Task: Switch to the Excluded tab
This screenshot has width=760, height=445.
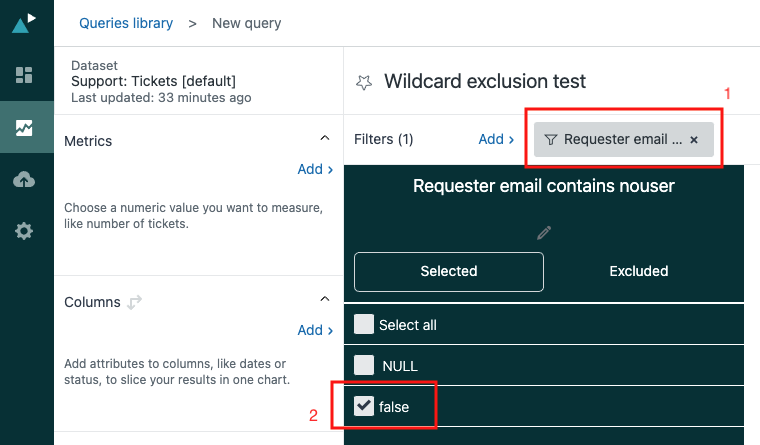Action: coord(639,271)
